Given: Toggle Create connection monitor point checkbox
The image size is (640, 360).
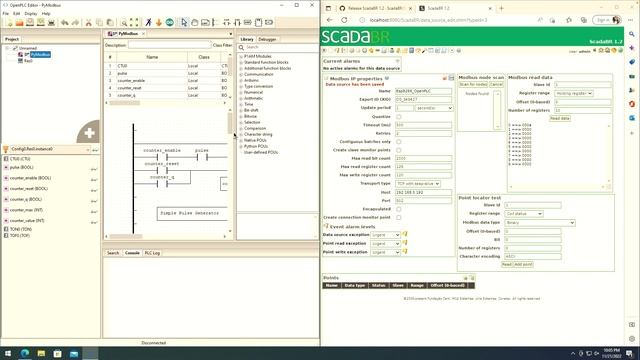Looking at the screenshot, I should [x=399, y=218].
